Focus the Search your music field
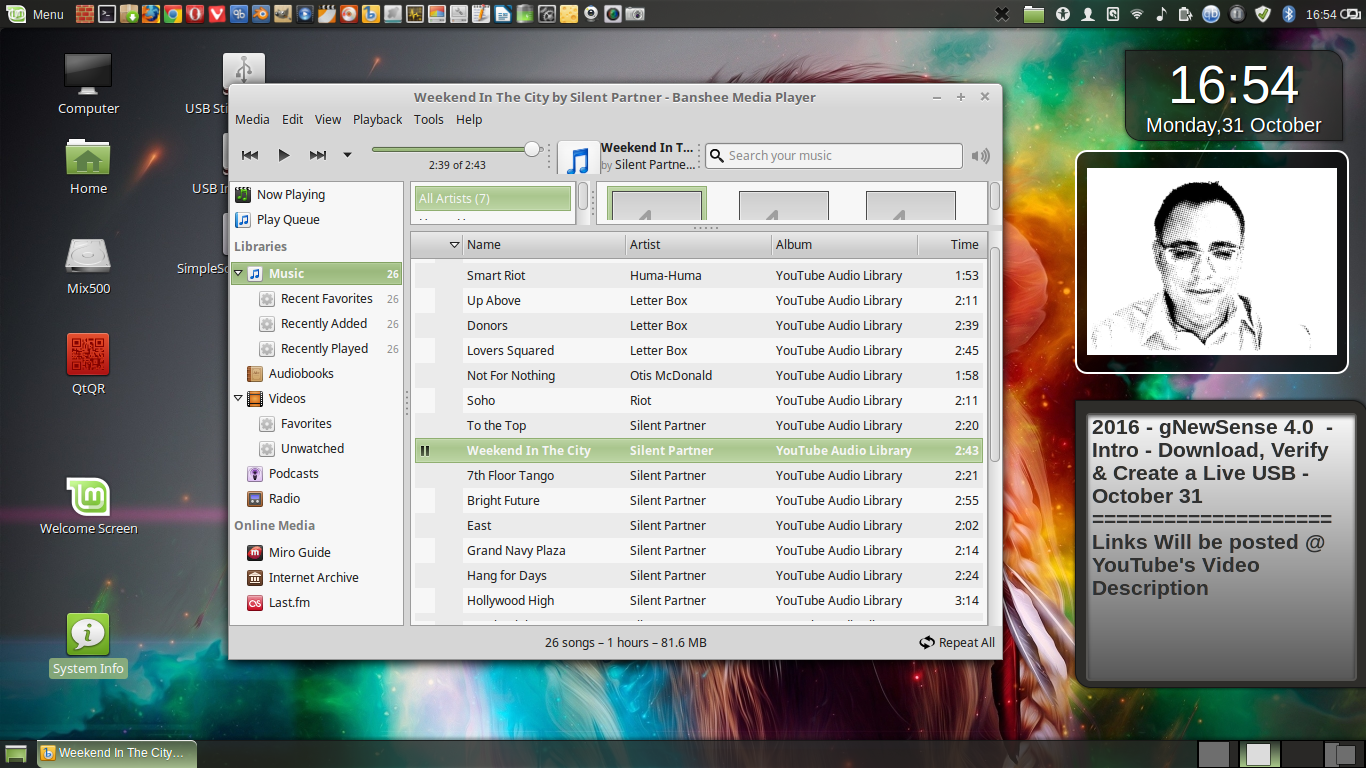Screen dimensions: 1366x768 (x=834, y=156)
